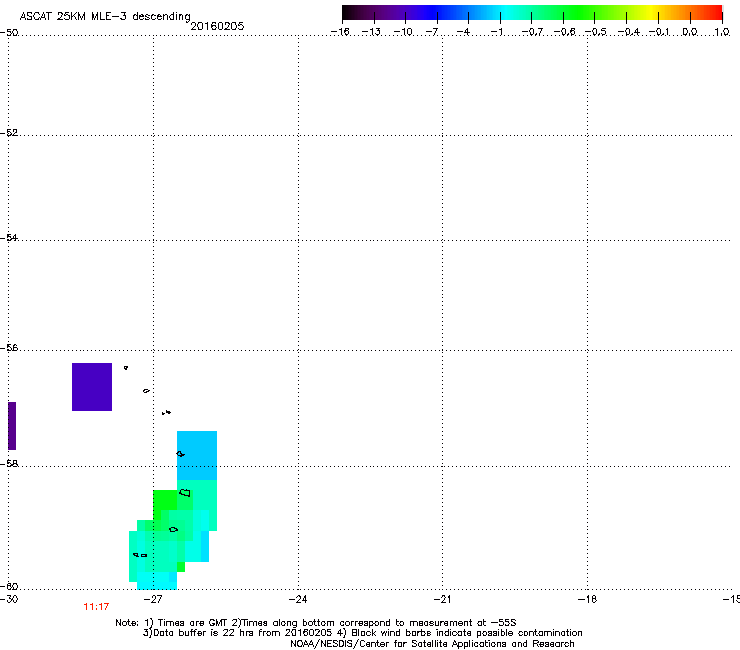Viewport: 740px width, 650px height.
Task: Click the square island outline on the teal cell
Action: pos(185,493)
